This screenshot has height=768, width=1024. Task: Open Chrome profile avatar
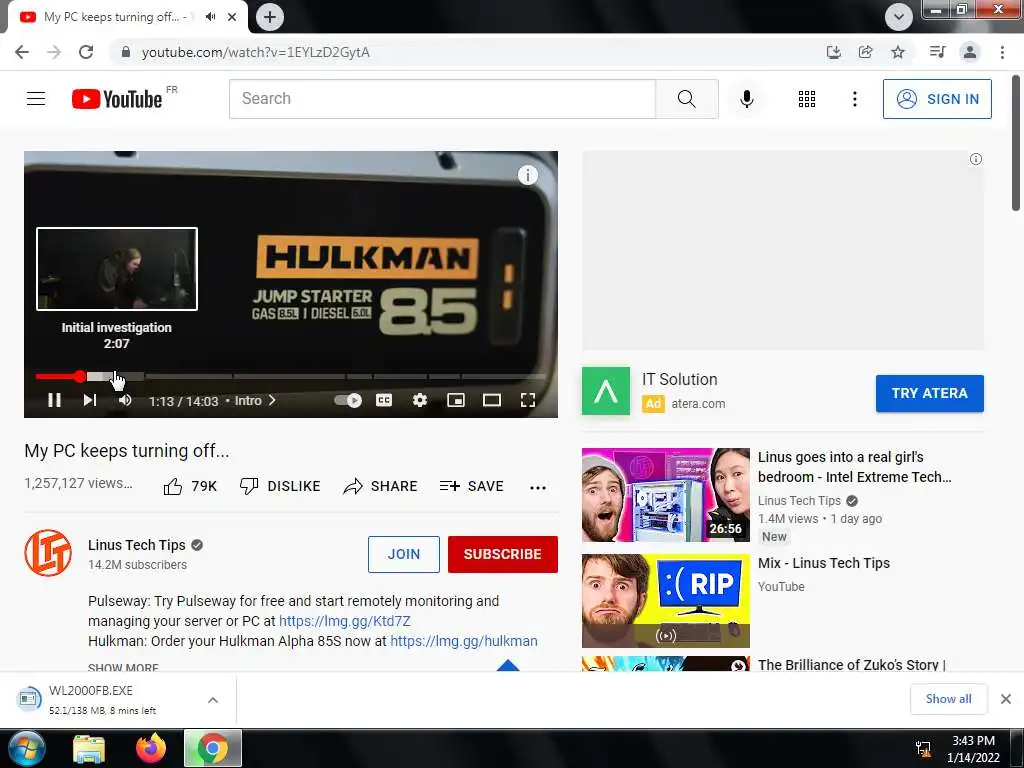coord(970,52)
